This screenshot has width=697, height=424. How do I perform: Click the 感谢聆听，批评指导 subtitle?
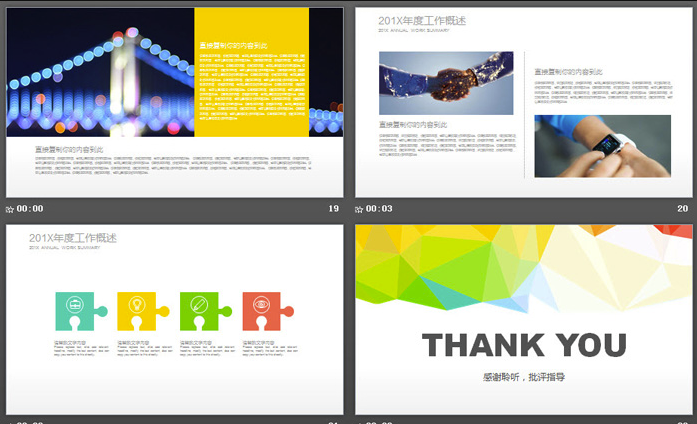tap(523, 377)
